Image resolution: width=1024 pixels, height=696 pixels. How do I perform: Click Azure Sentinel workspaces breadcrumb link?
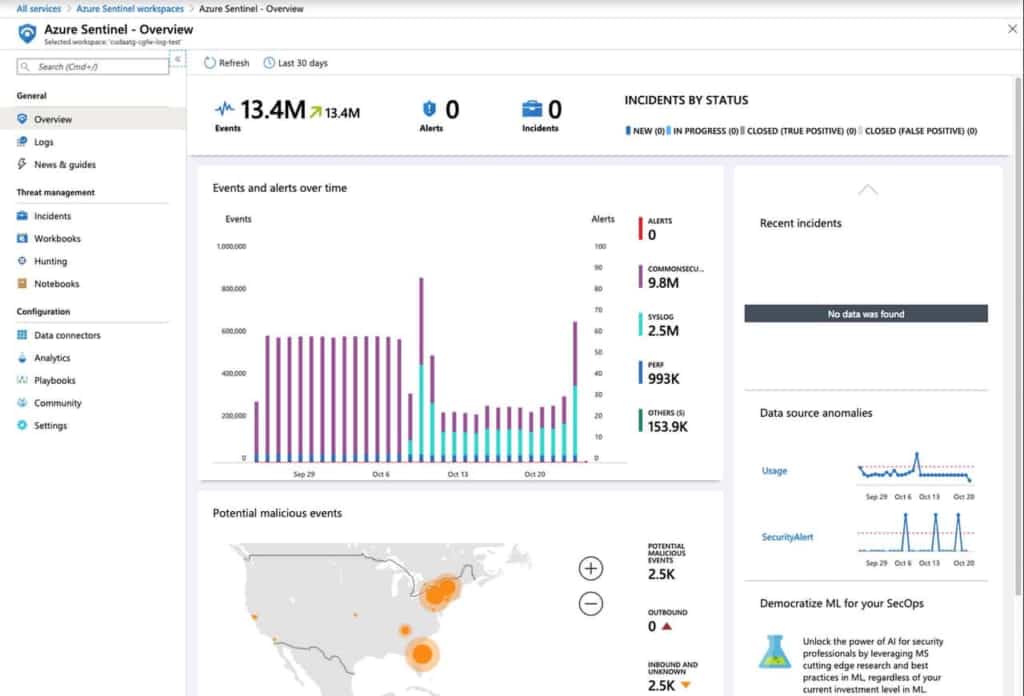point(130,8)
